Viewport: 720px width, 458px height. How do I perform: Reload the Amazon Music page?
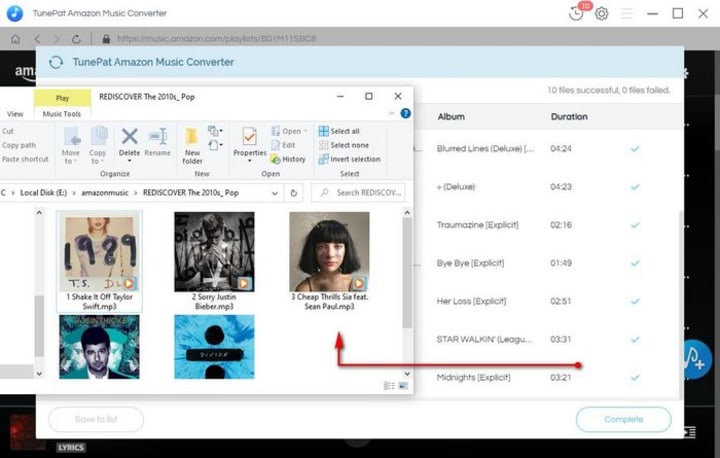(x=76, y=39)
